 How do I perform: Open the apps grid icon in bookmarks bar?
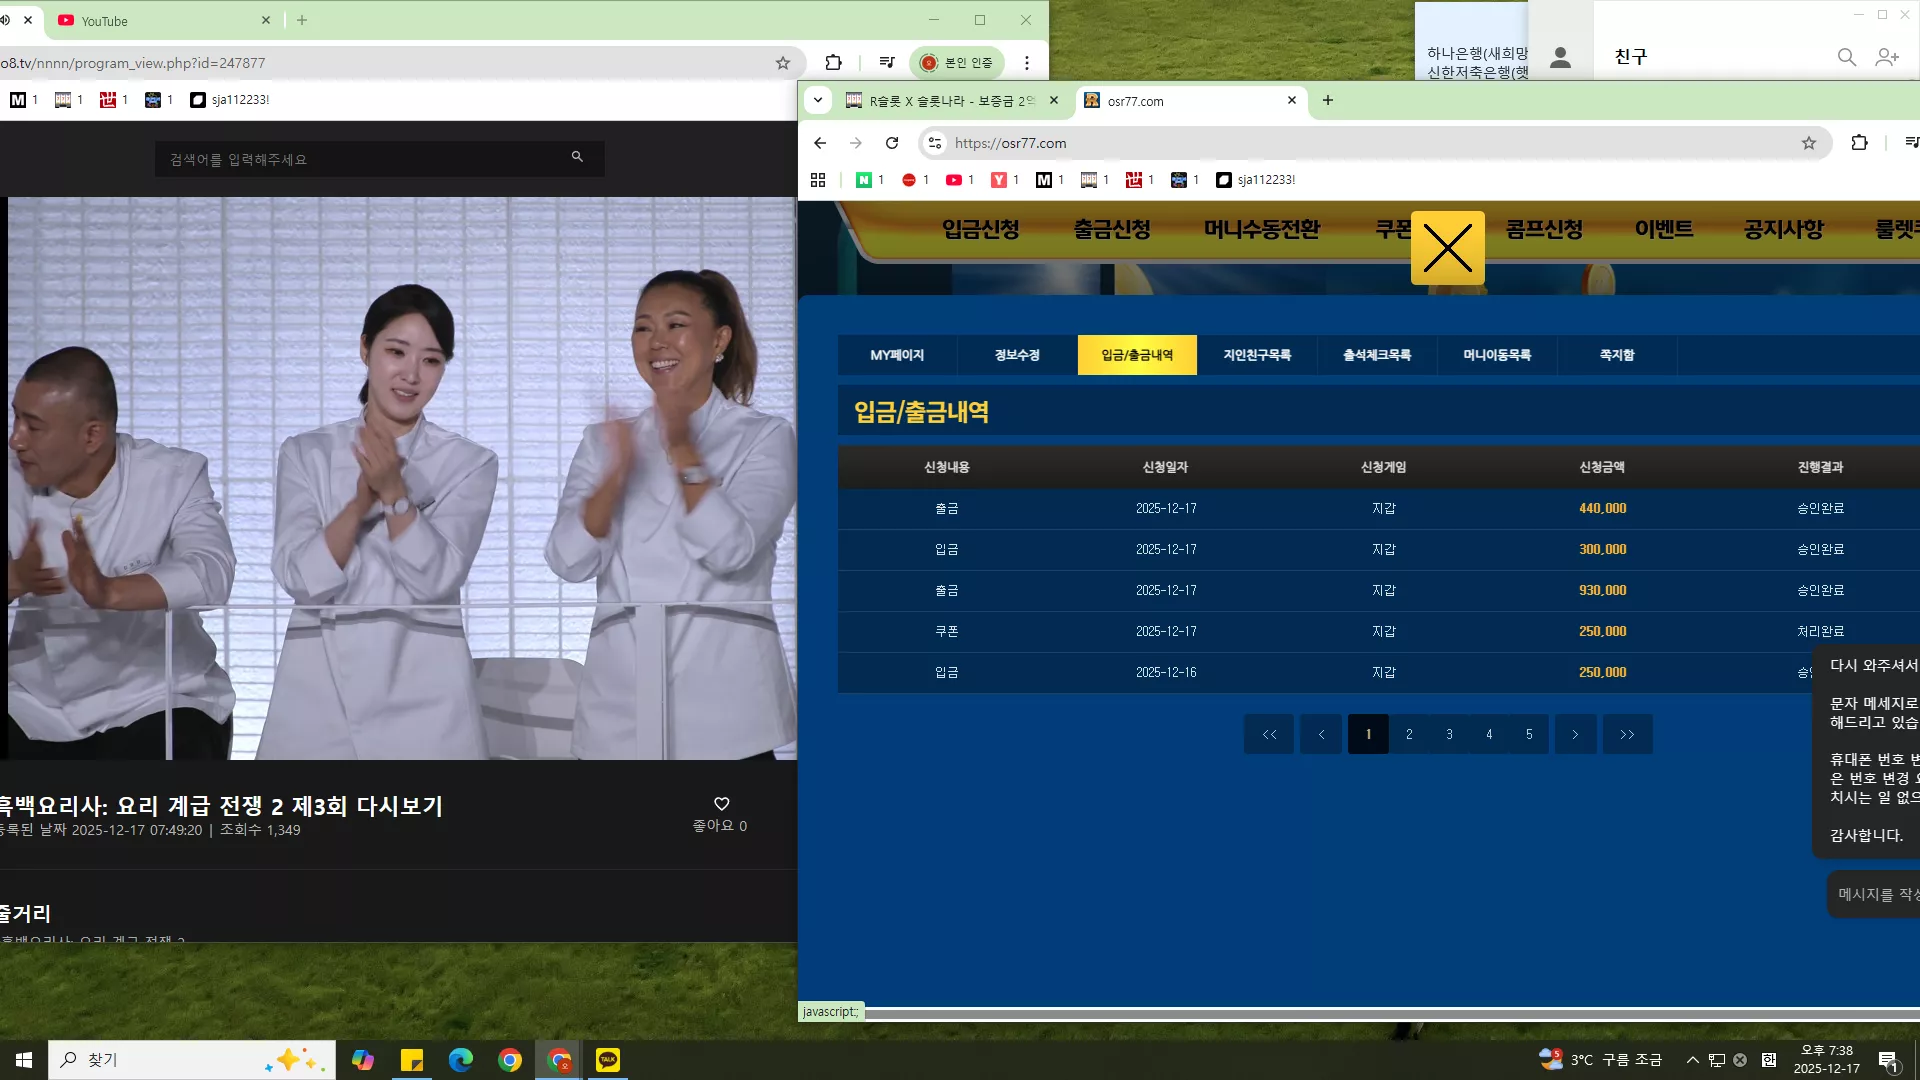point(818,180)
